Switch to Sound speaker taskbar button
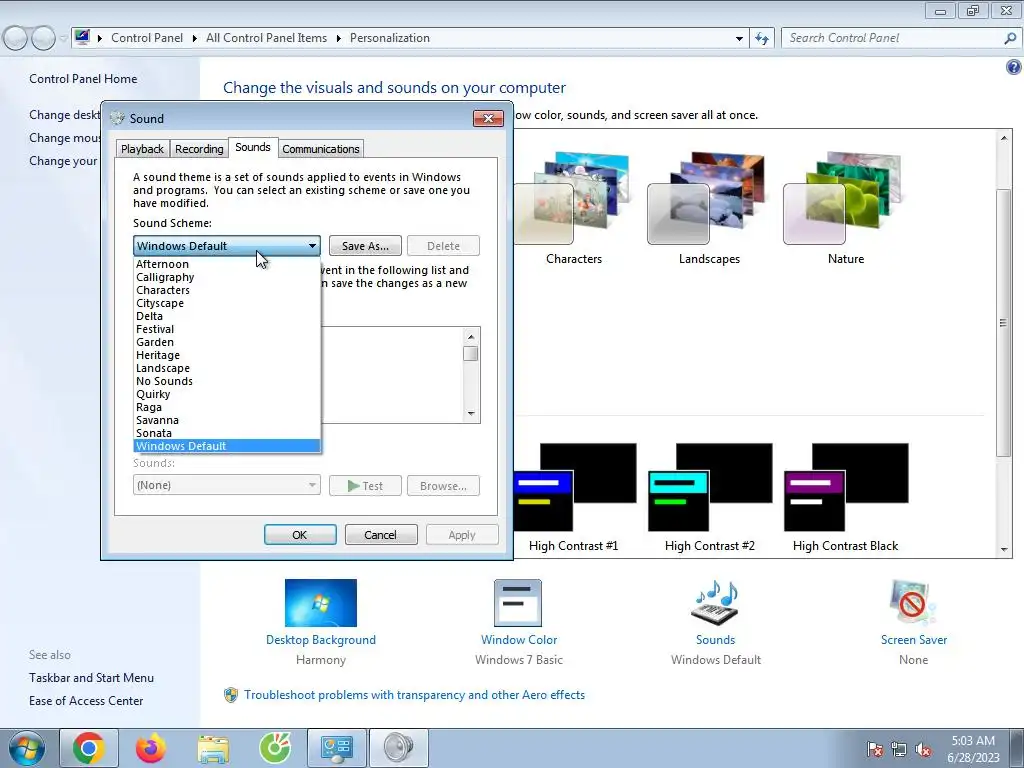This screenshot has height=768, width=1024. (x=398, y=748)
